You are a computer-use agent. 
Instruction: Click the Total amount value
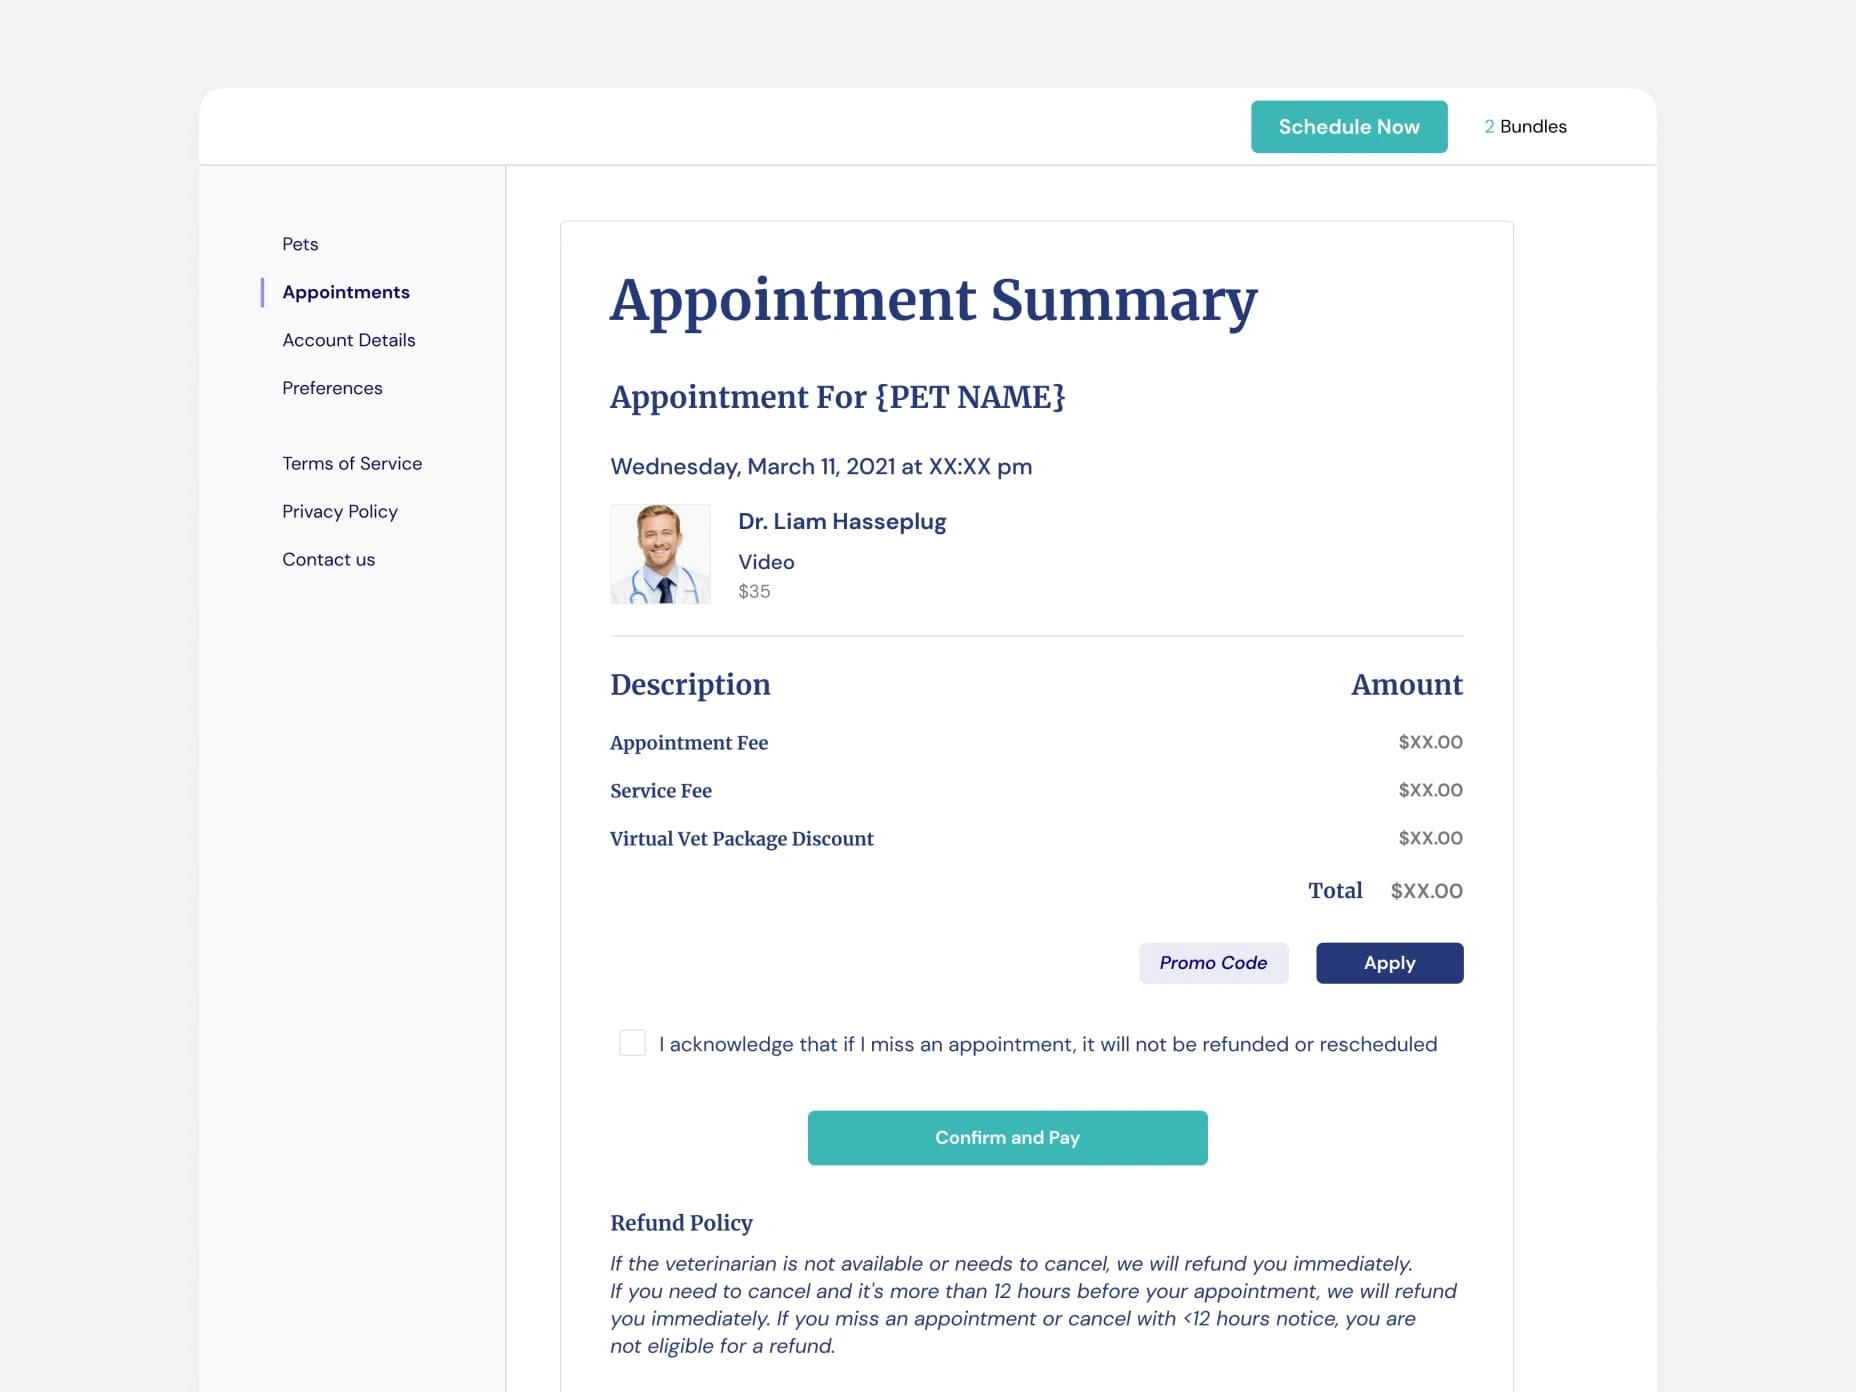point(1426,890)
